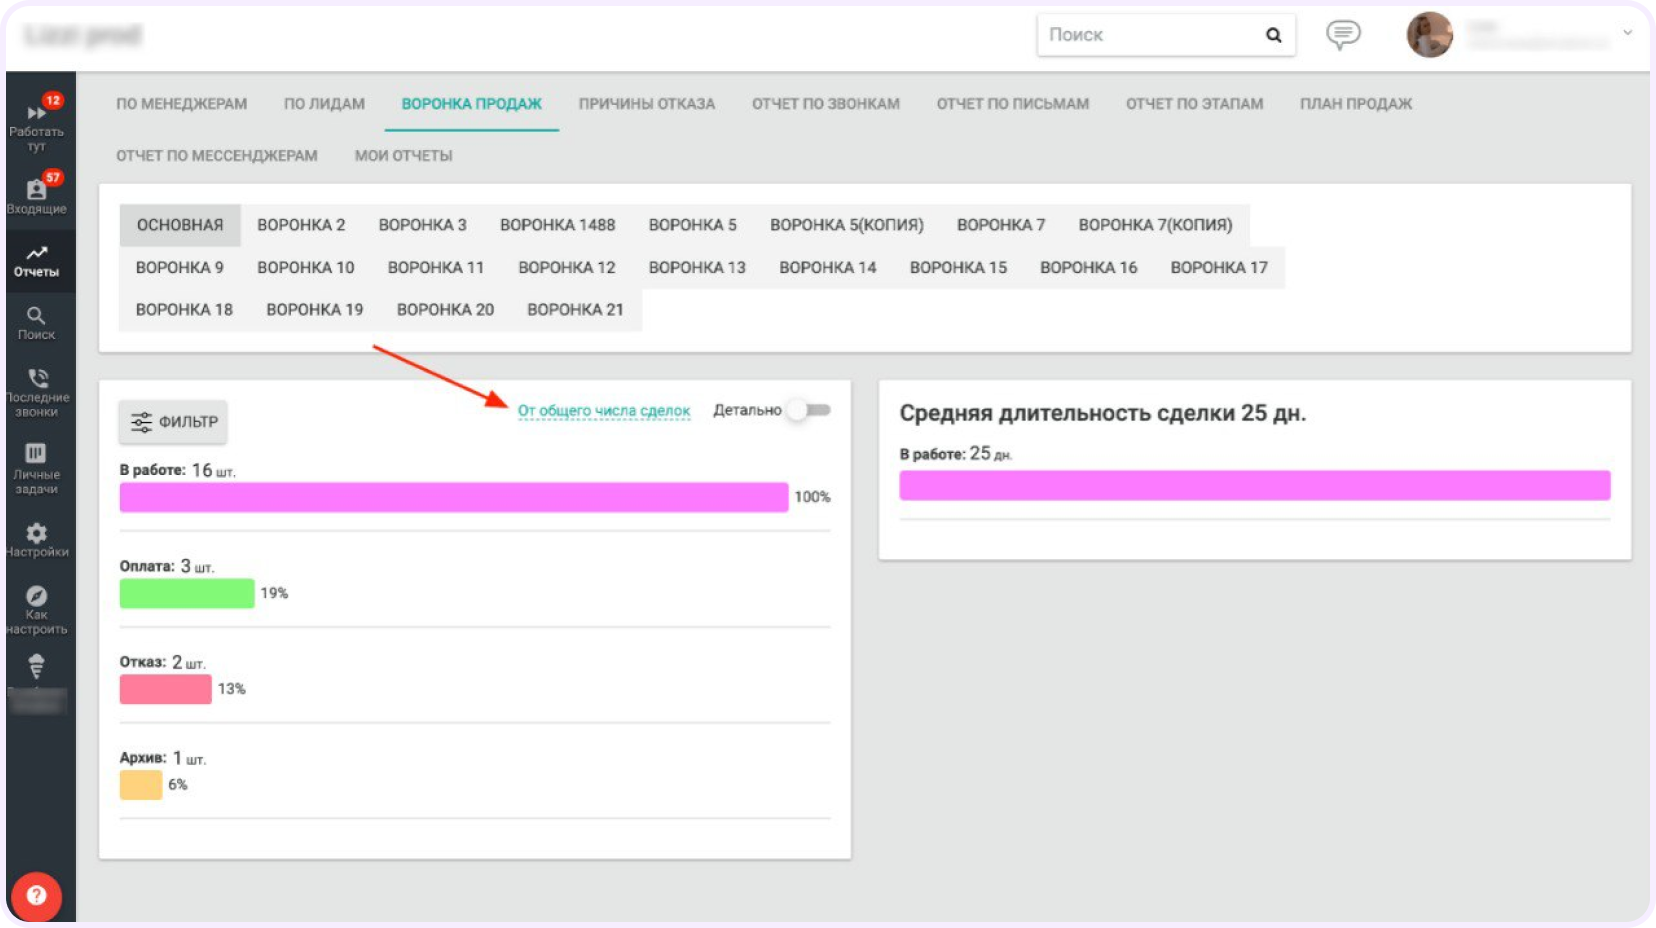
Task: Select 'Воронка продаж' tab
Action: [x=472, y=104]
